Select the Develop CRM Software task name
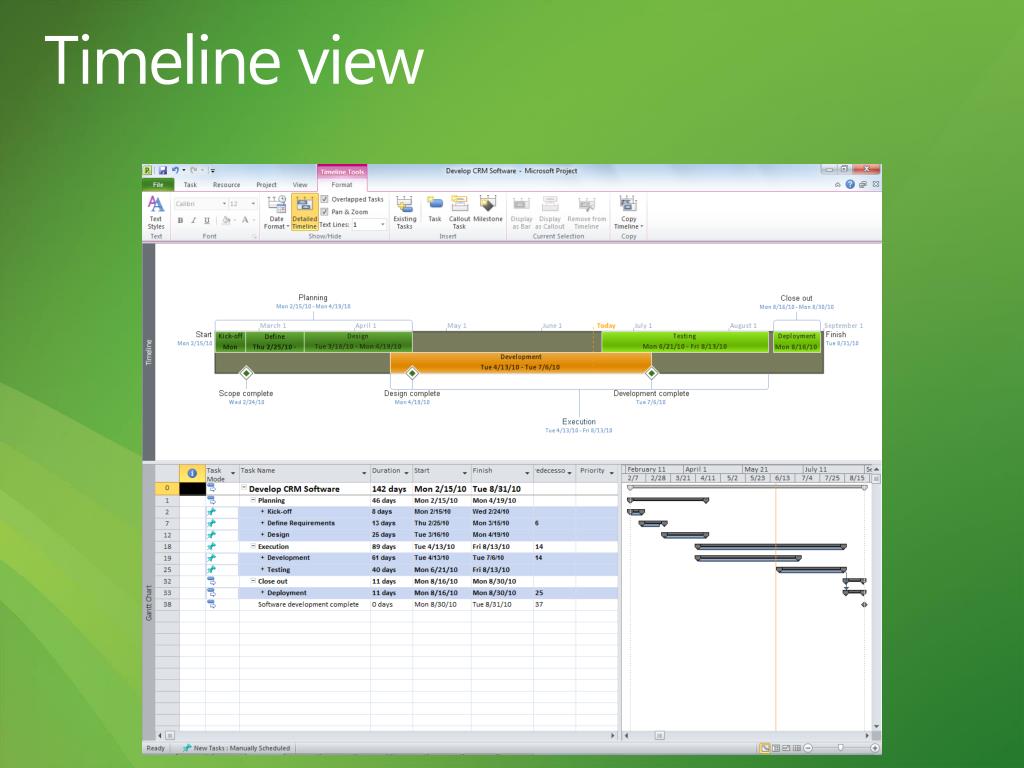Screen dimensions: 1024x768 pos(294,488)
